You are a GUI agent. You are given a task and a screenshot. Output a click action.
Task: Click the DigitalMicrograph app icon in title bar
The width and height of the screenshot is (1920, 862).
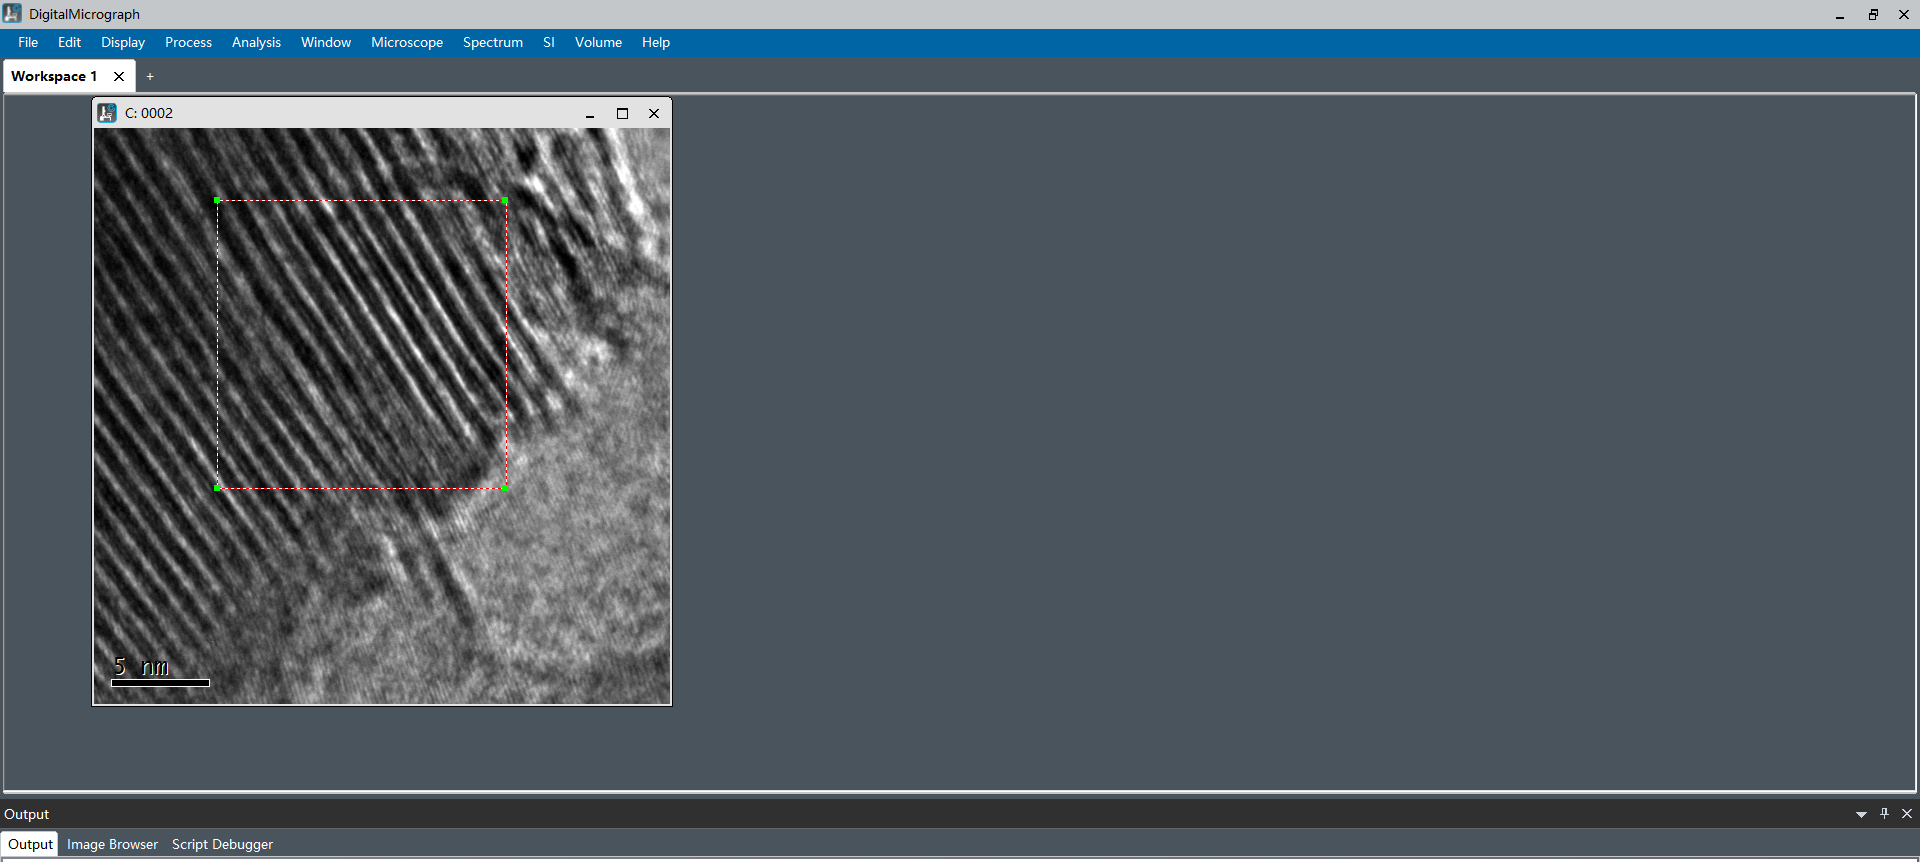point(12,13)
